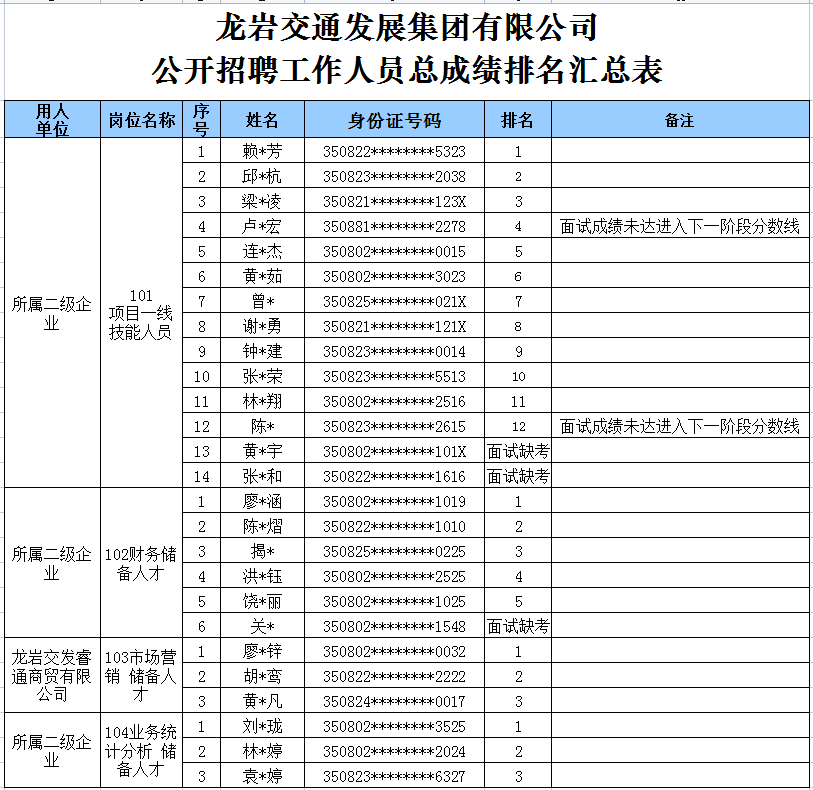Select ID cell 350824********0017
813x790 pixels.
[x=394, y=701]
